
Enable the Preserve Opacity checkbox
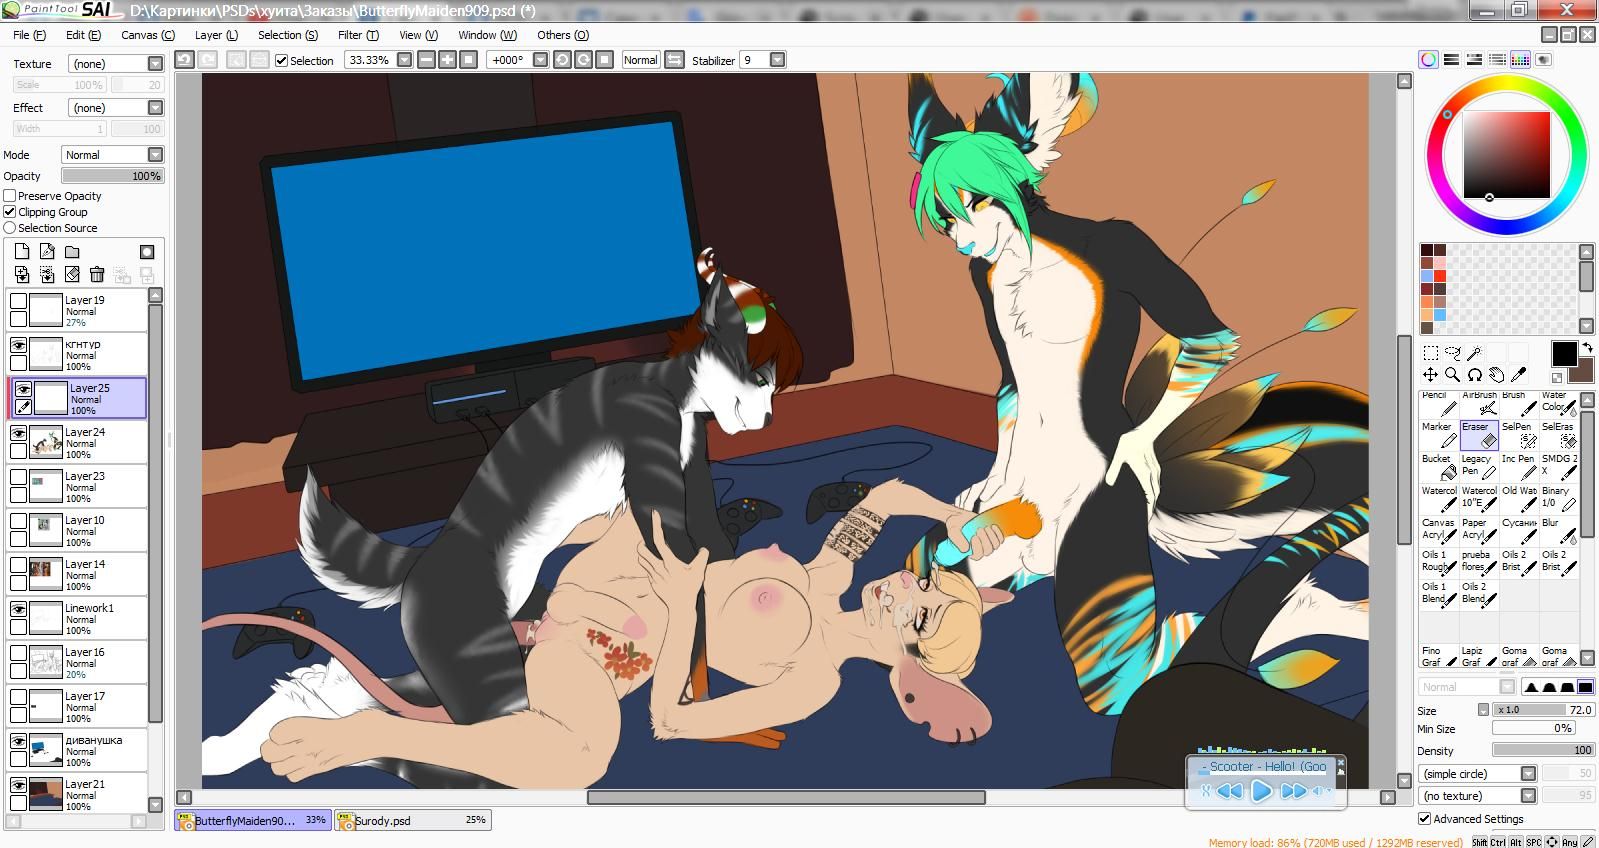(x=10, y=196)
